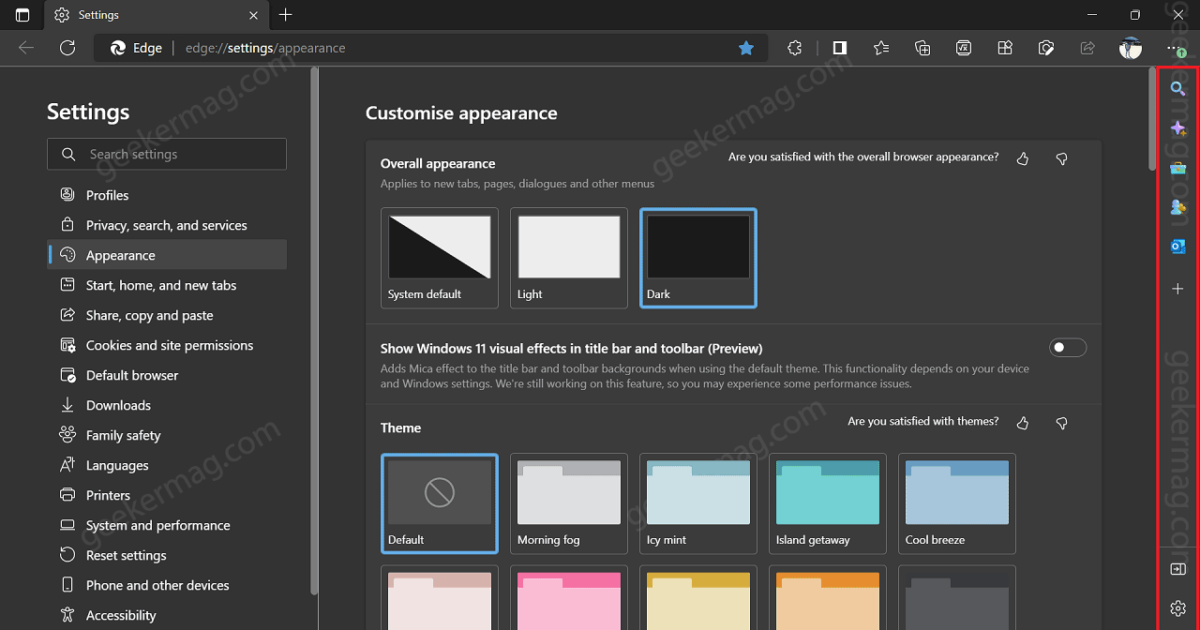Enable split screen from the toolbar

pyautogui.click(x=839, y=47)
